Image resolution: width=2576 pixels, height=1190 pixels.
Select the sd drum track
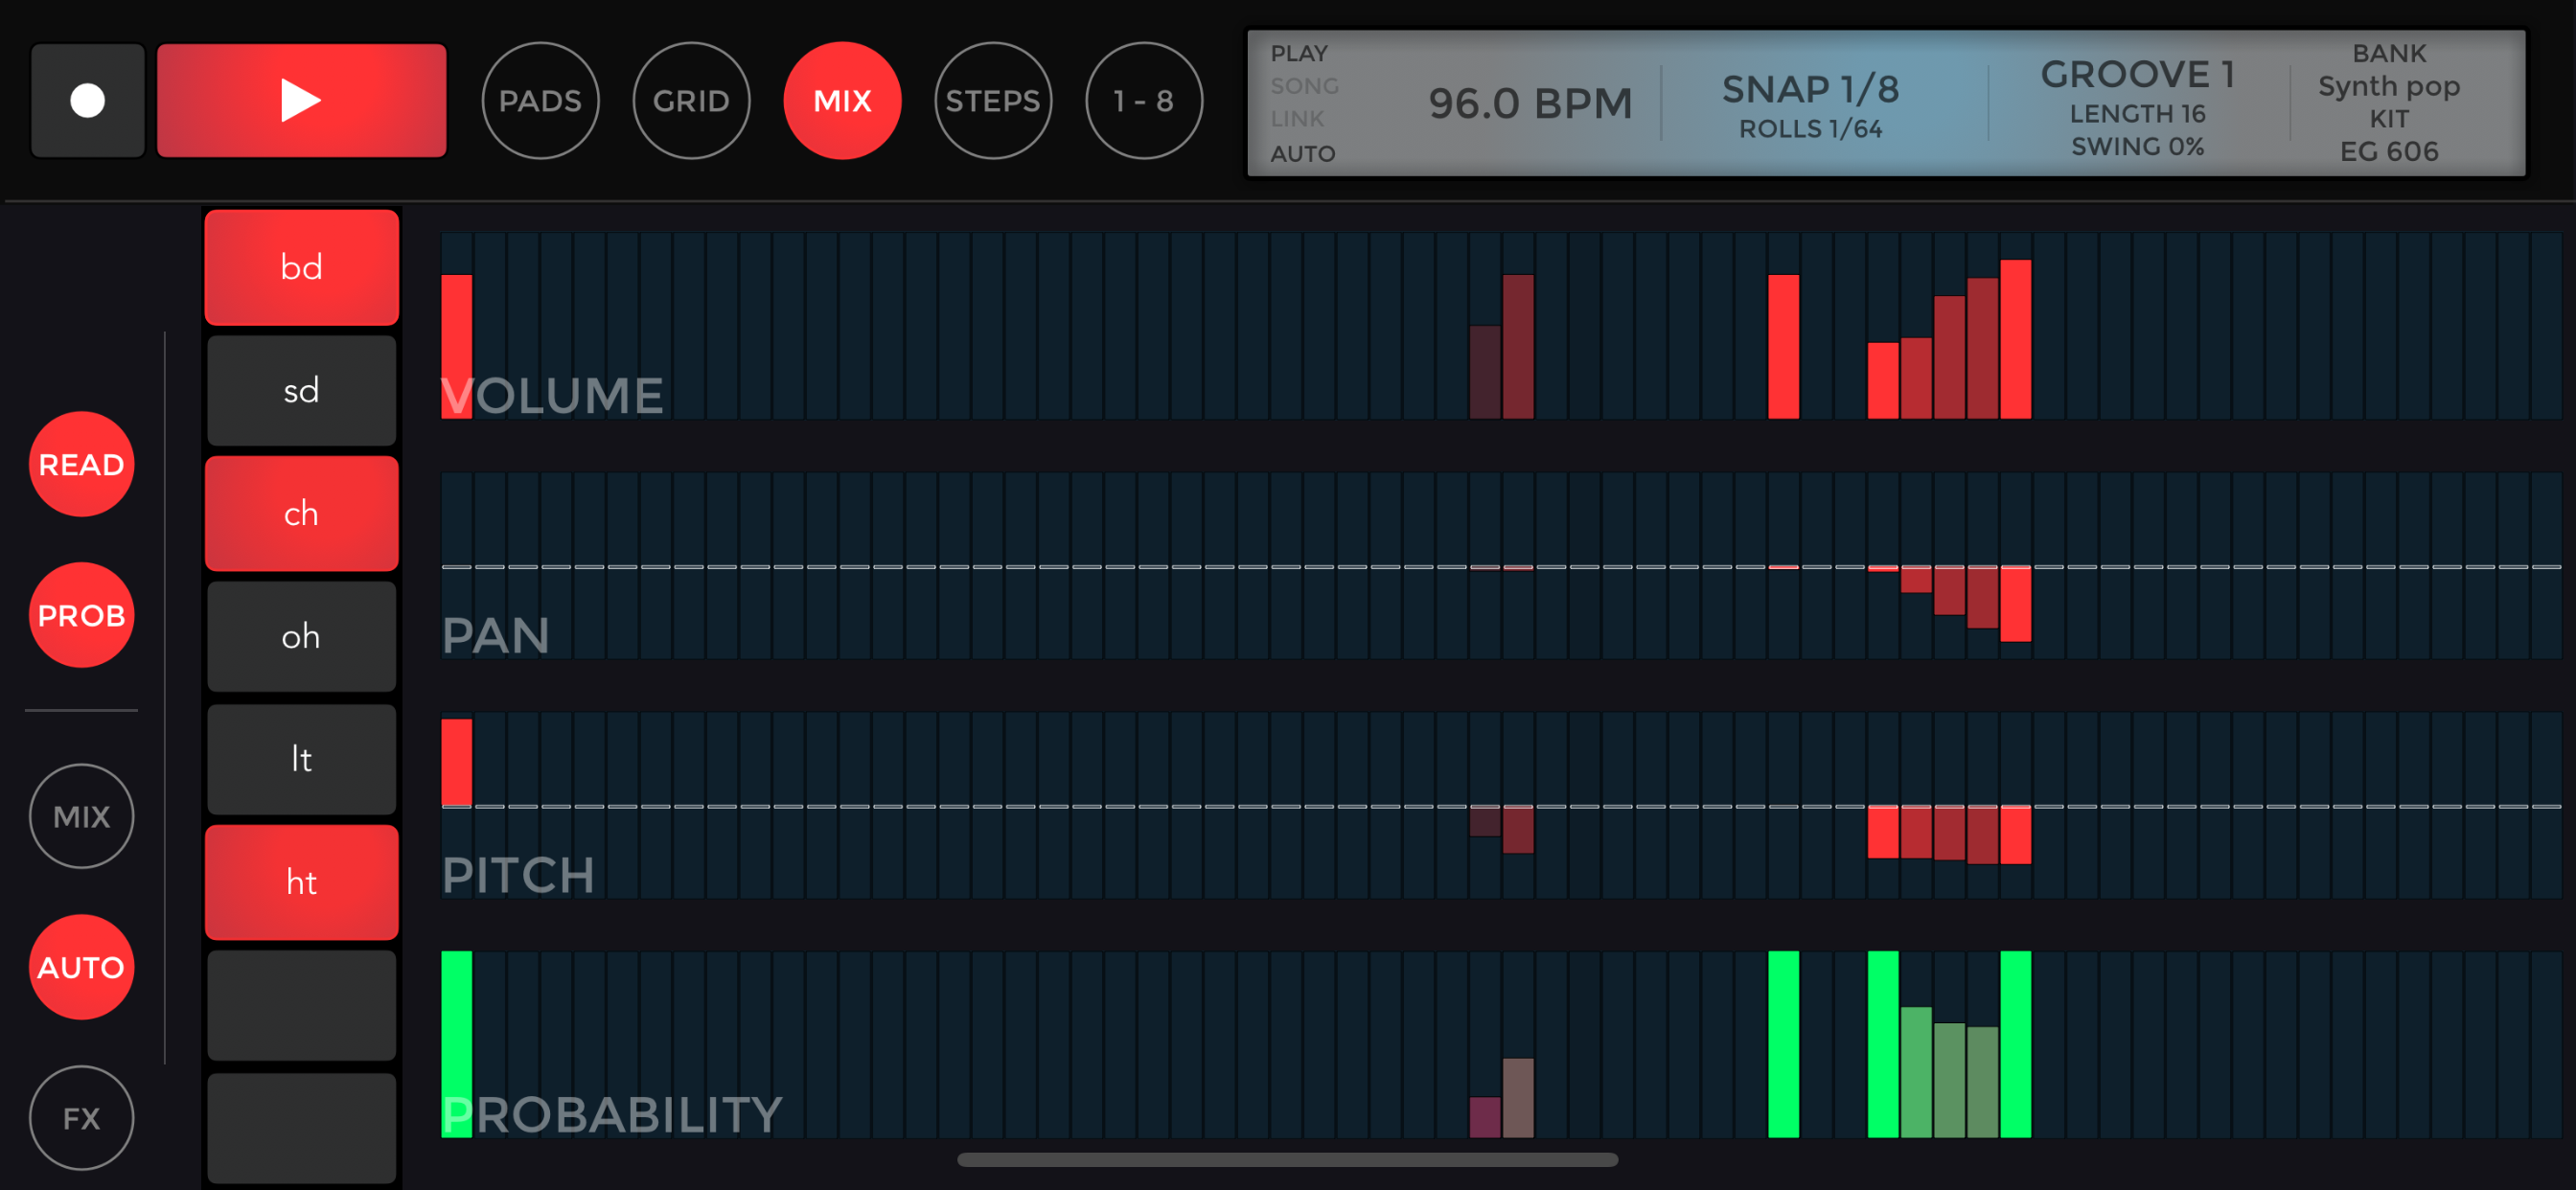point(301,390)
